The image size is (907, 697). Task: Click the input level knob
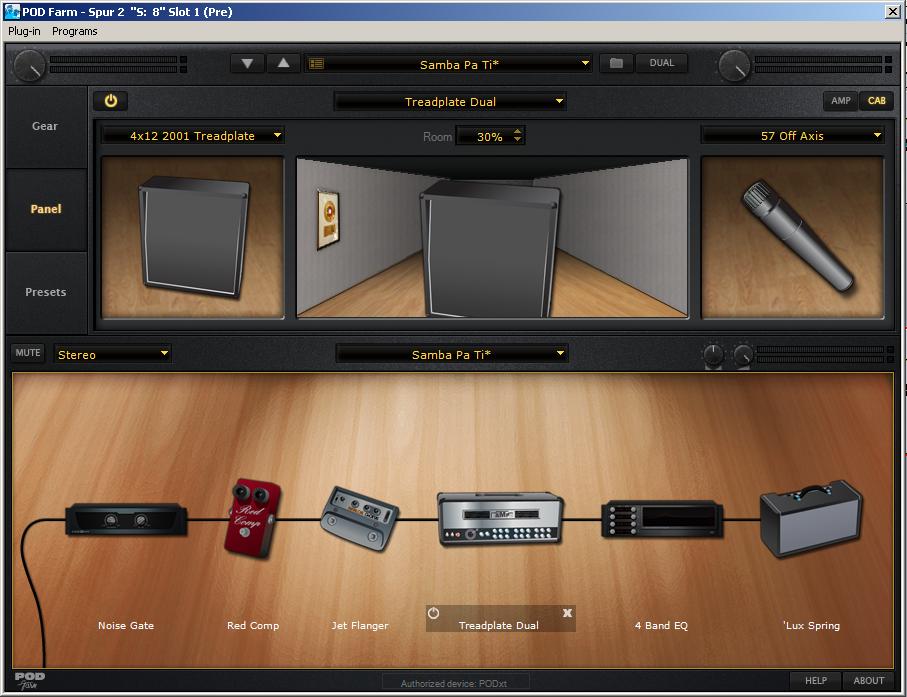(x=29, y=65)
